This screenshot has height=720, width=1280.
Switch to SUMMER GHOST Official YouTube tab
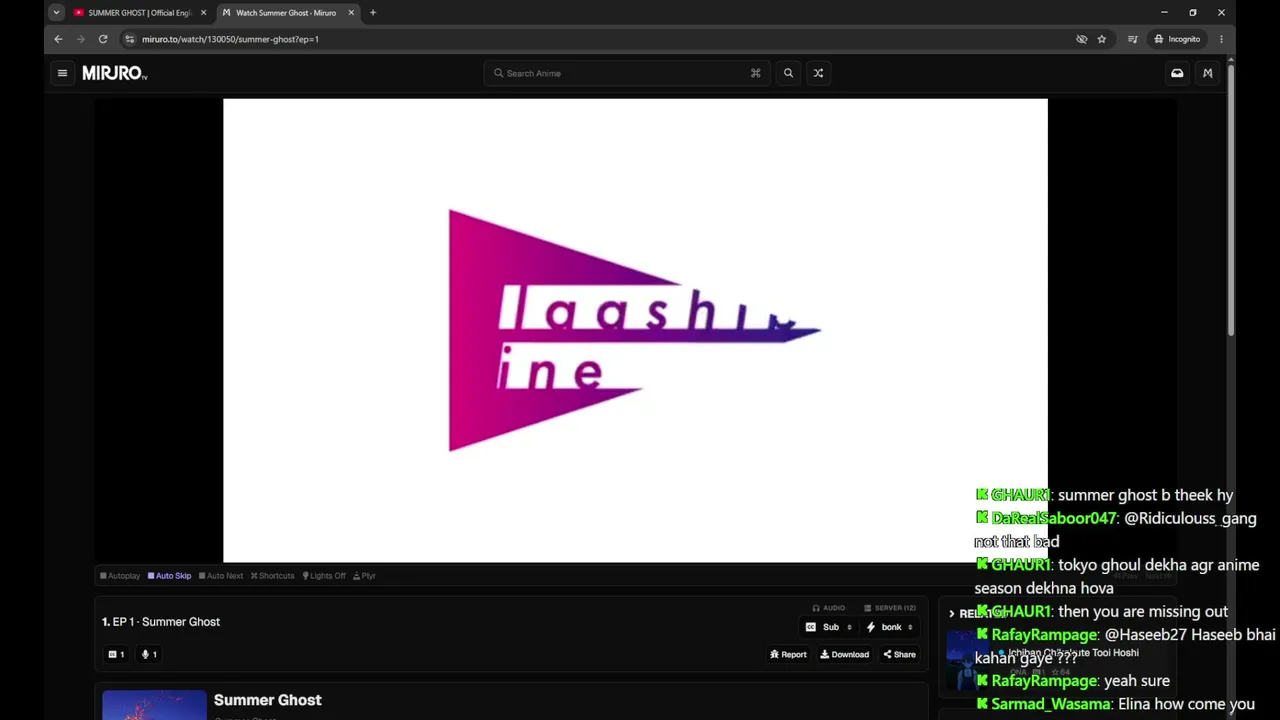(x=139, y=13)
